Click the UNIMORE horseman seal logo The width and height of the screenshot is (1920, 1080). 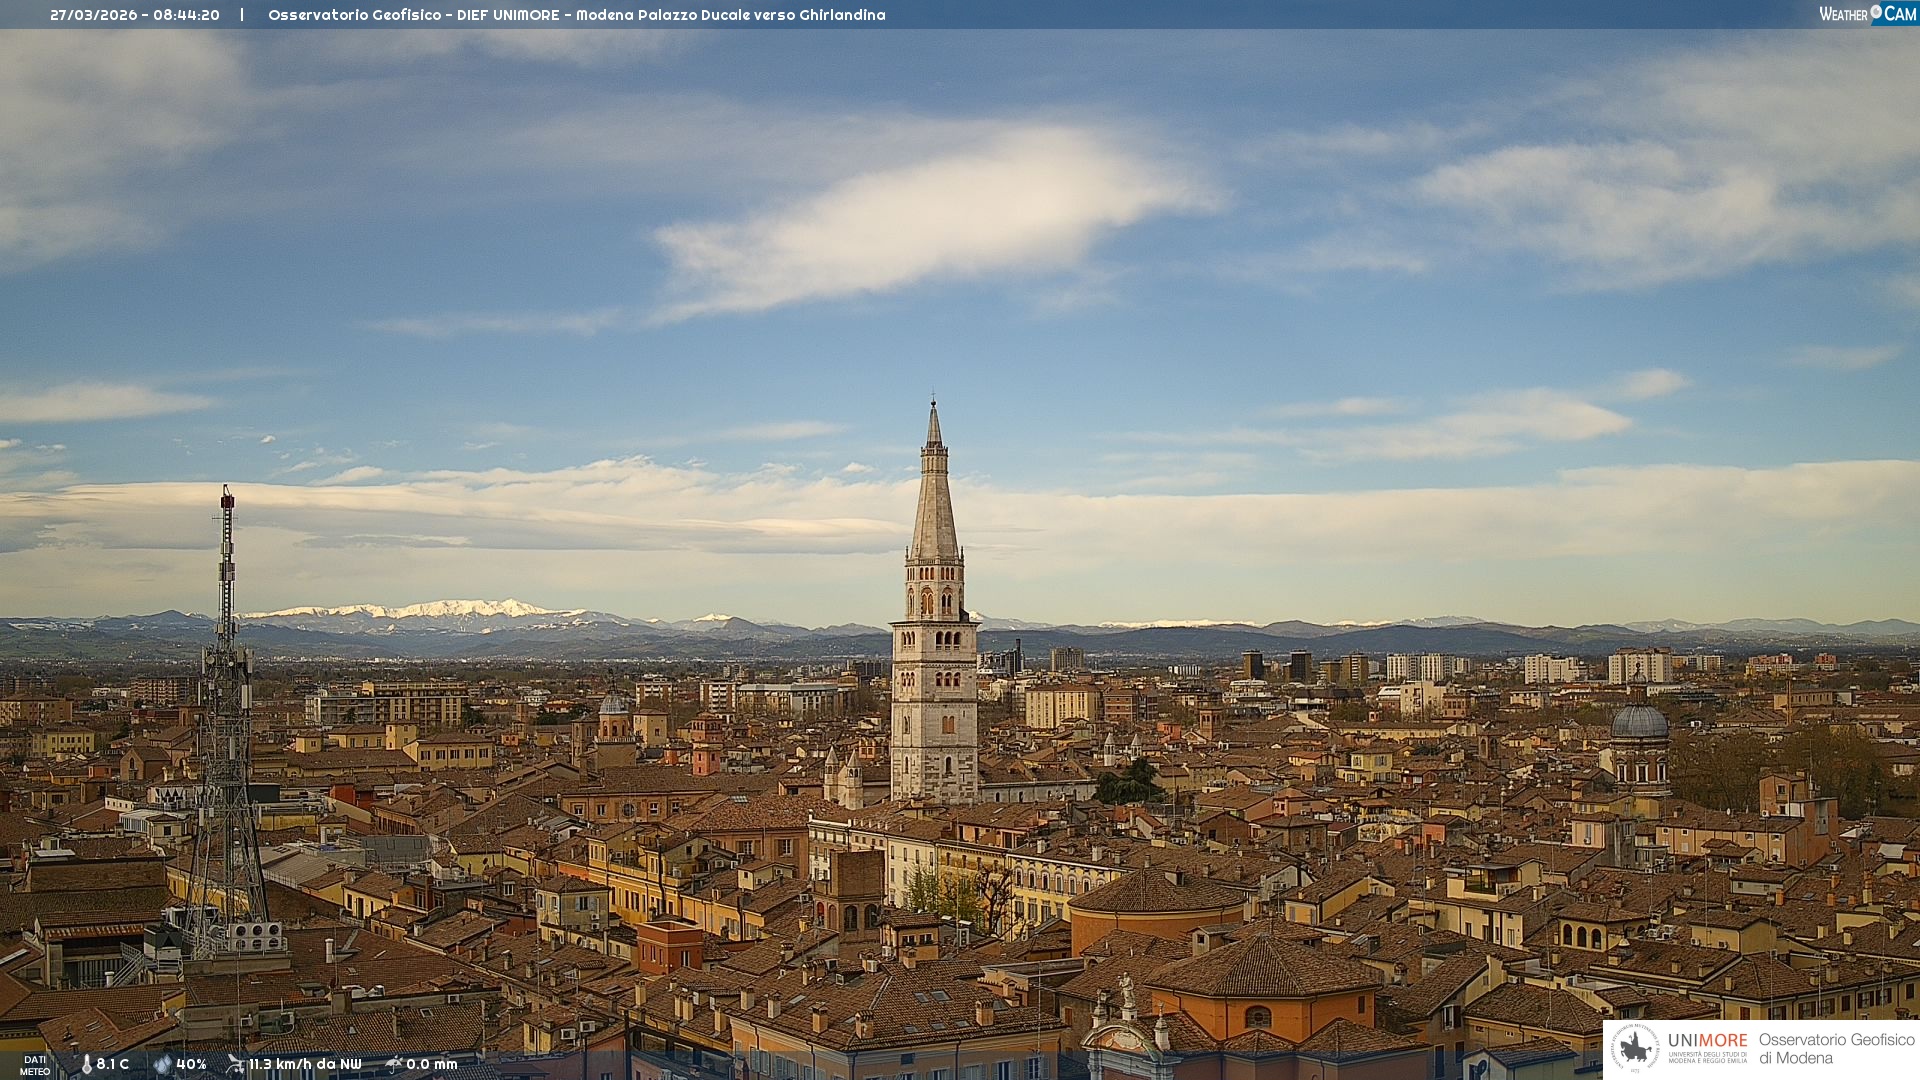(x=1636, y=1048)
